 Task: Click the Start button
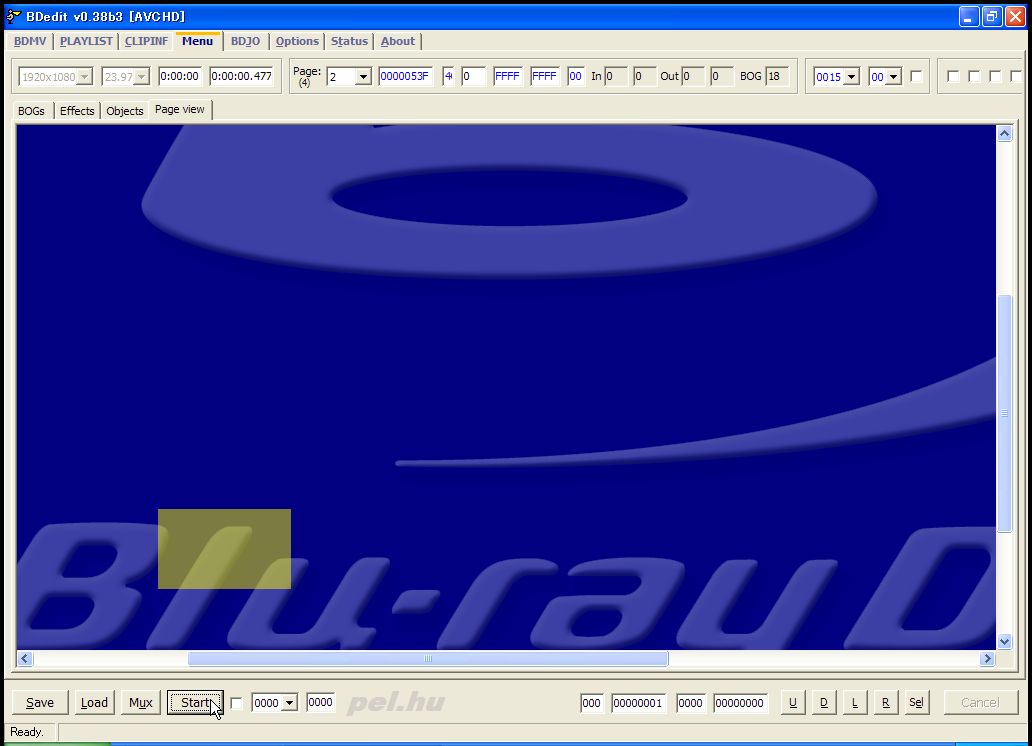tap(195, 703)
